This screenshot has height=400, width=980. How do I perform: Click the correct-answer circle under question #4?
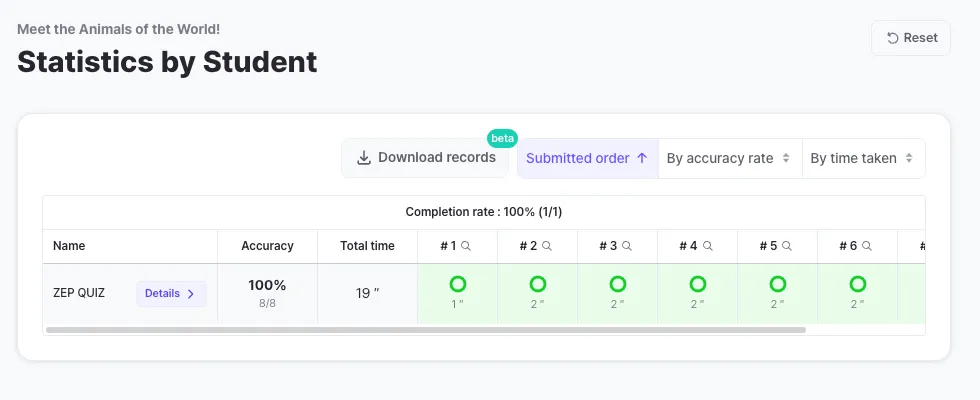(x=698, y=284)
